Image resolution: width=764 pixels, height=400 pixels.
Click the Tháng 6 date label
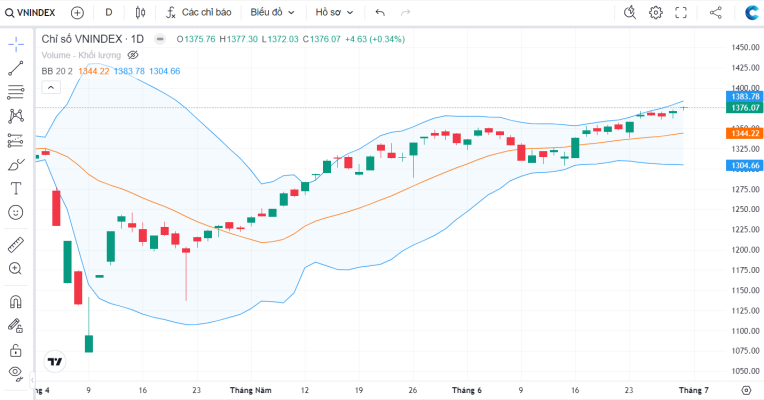click(x=466, y=390)
